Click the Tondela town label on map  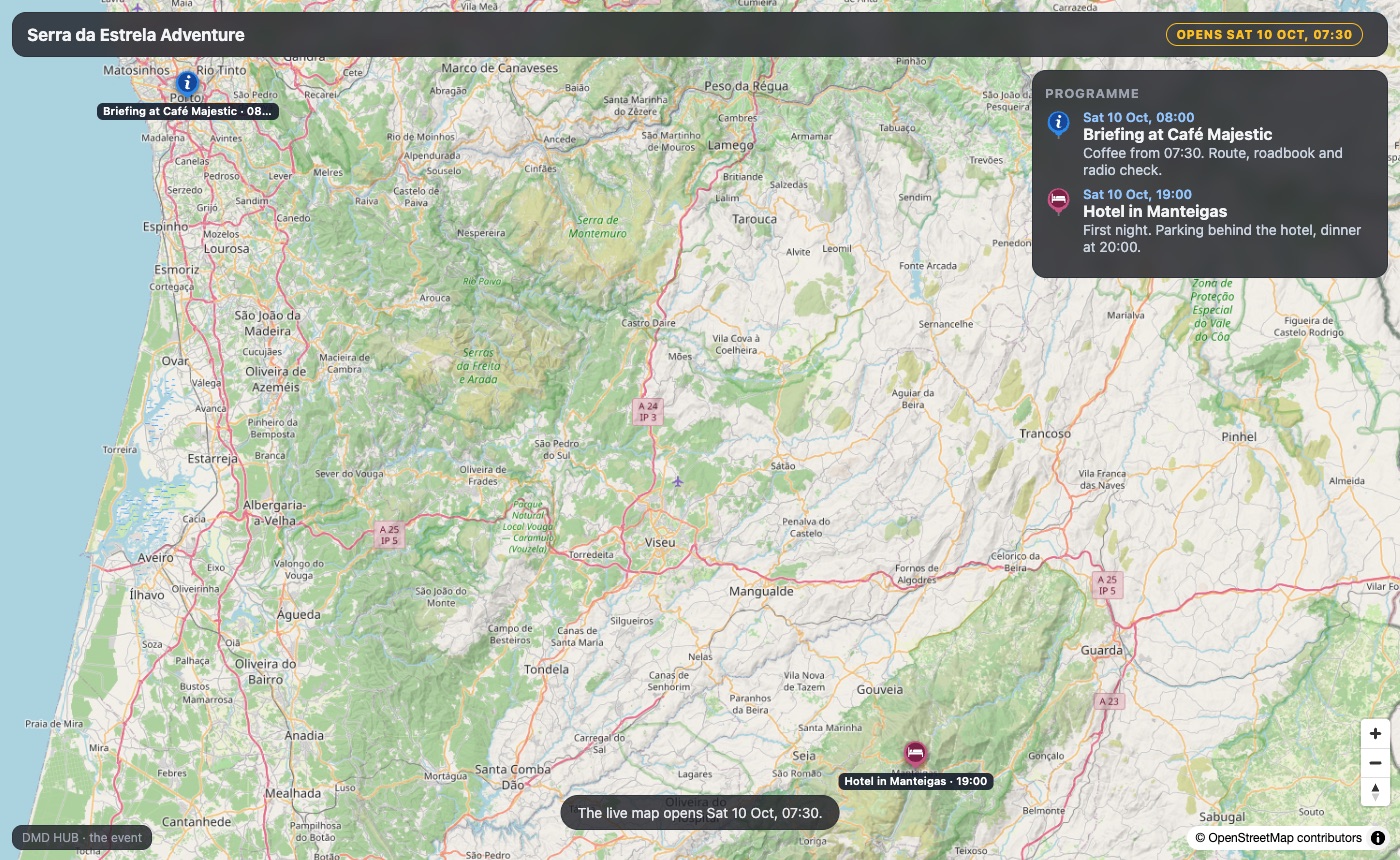point(547,669)
